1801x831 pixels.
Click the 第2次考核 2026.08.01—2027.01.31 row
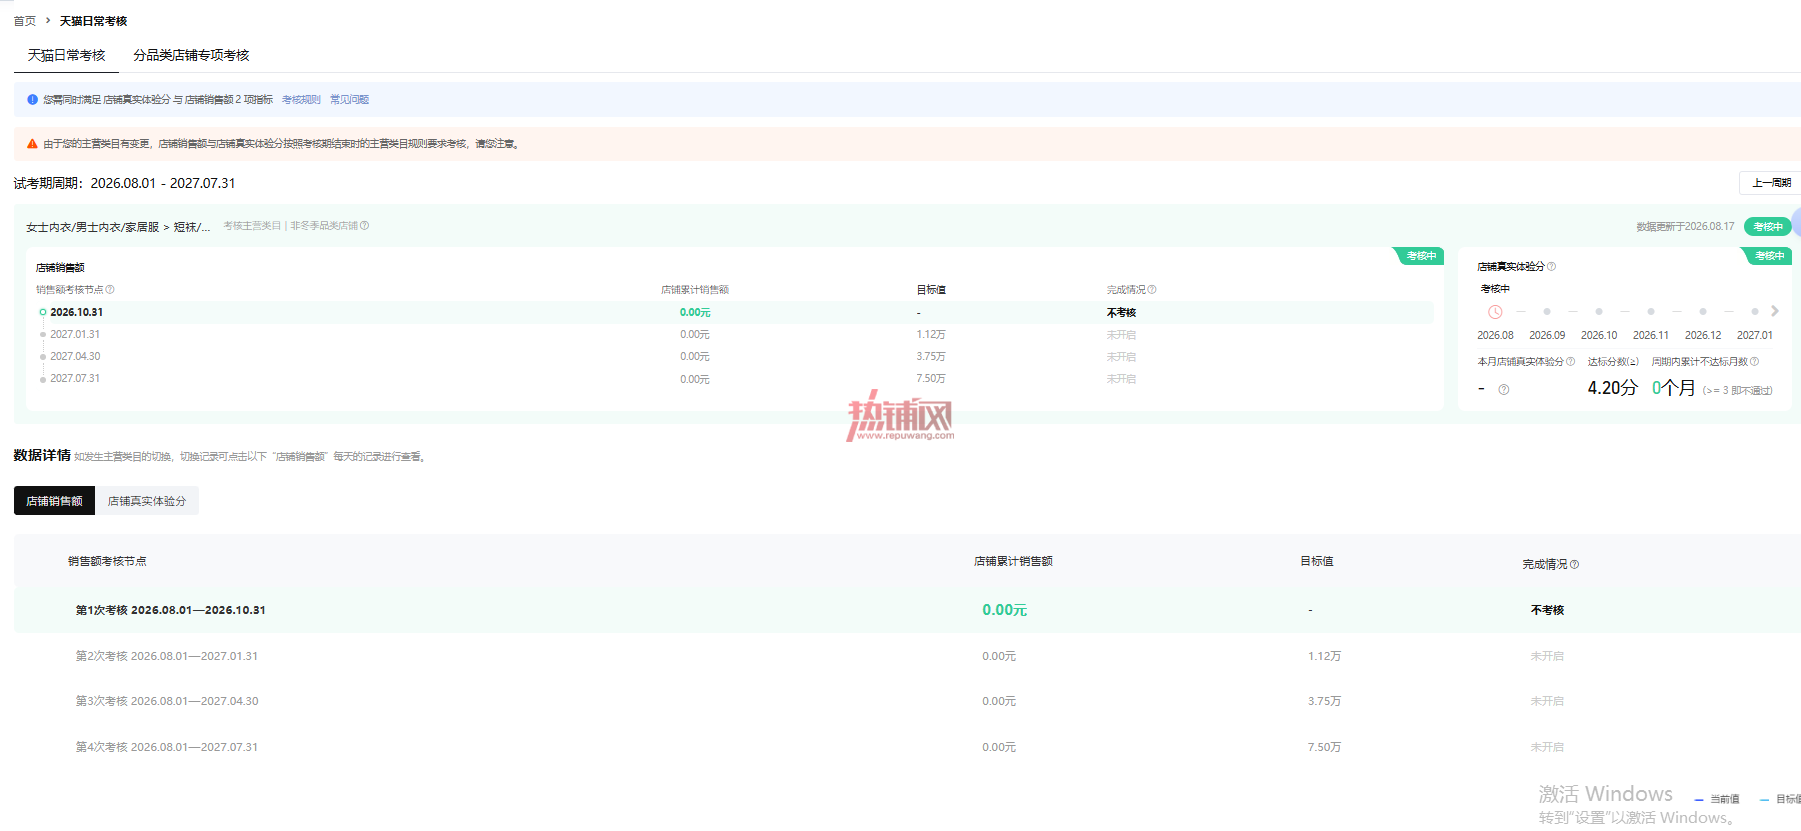click(x=907, y=656)
